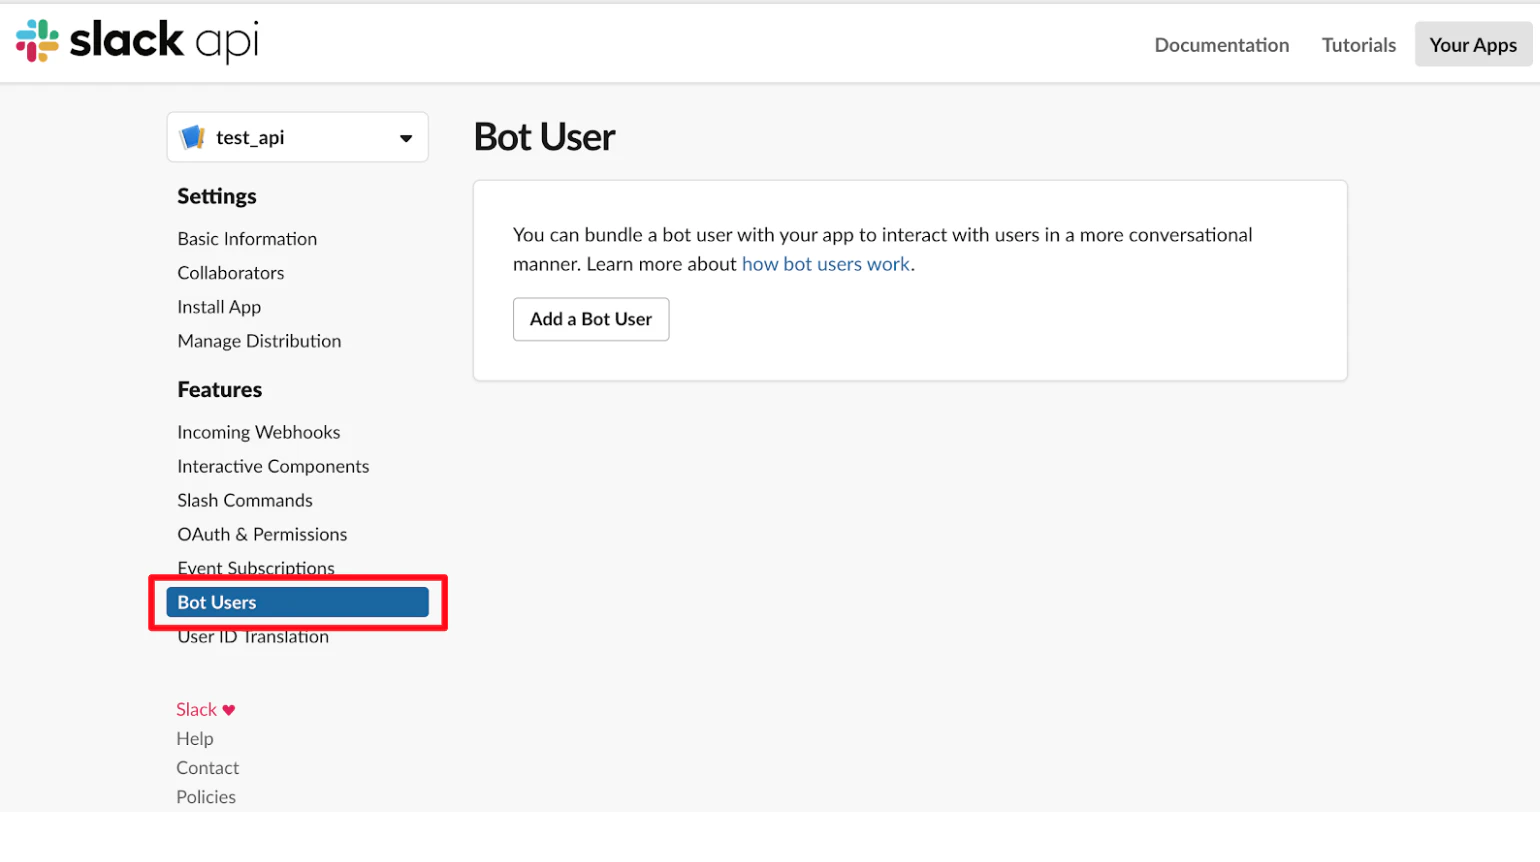1540x862 pixels.
Task: Open Install App page
Action: tap(219, 307)
